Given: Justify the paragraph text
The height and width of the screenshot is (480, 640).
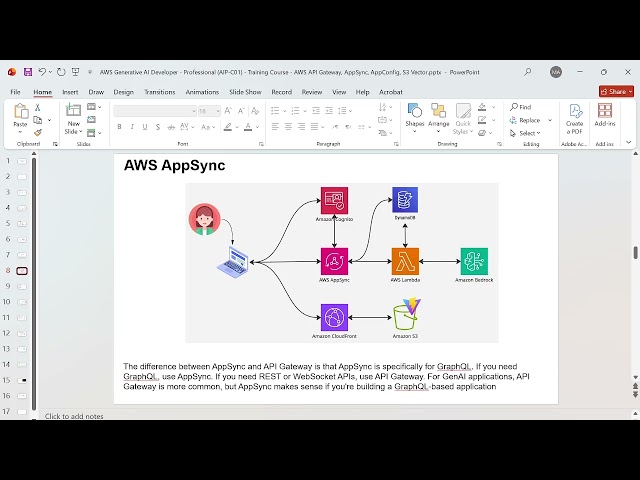Looking at the screenshot, I should coord(314,127).
